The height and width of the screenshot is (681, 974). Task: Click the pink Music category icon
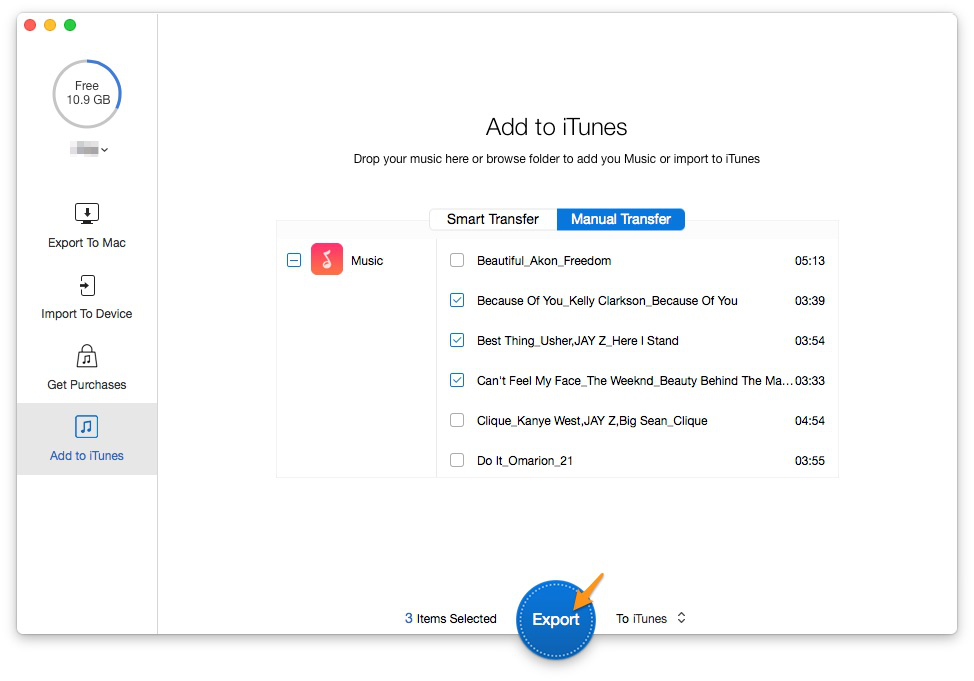(327, 259)
